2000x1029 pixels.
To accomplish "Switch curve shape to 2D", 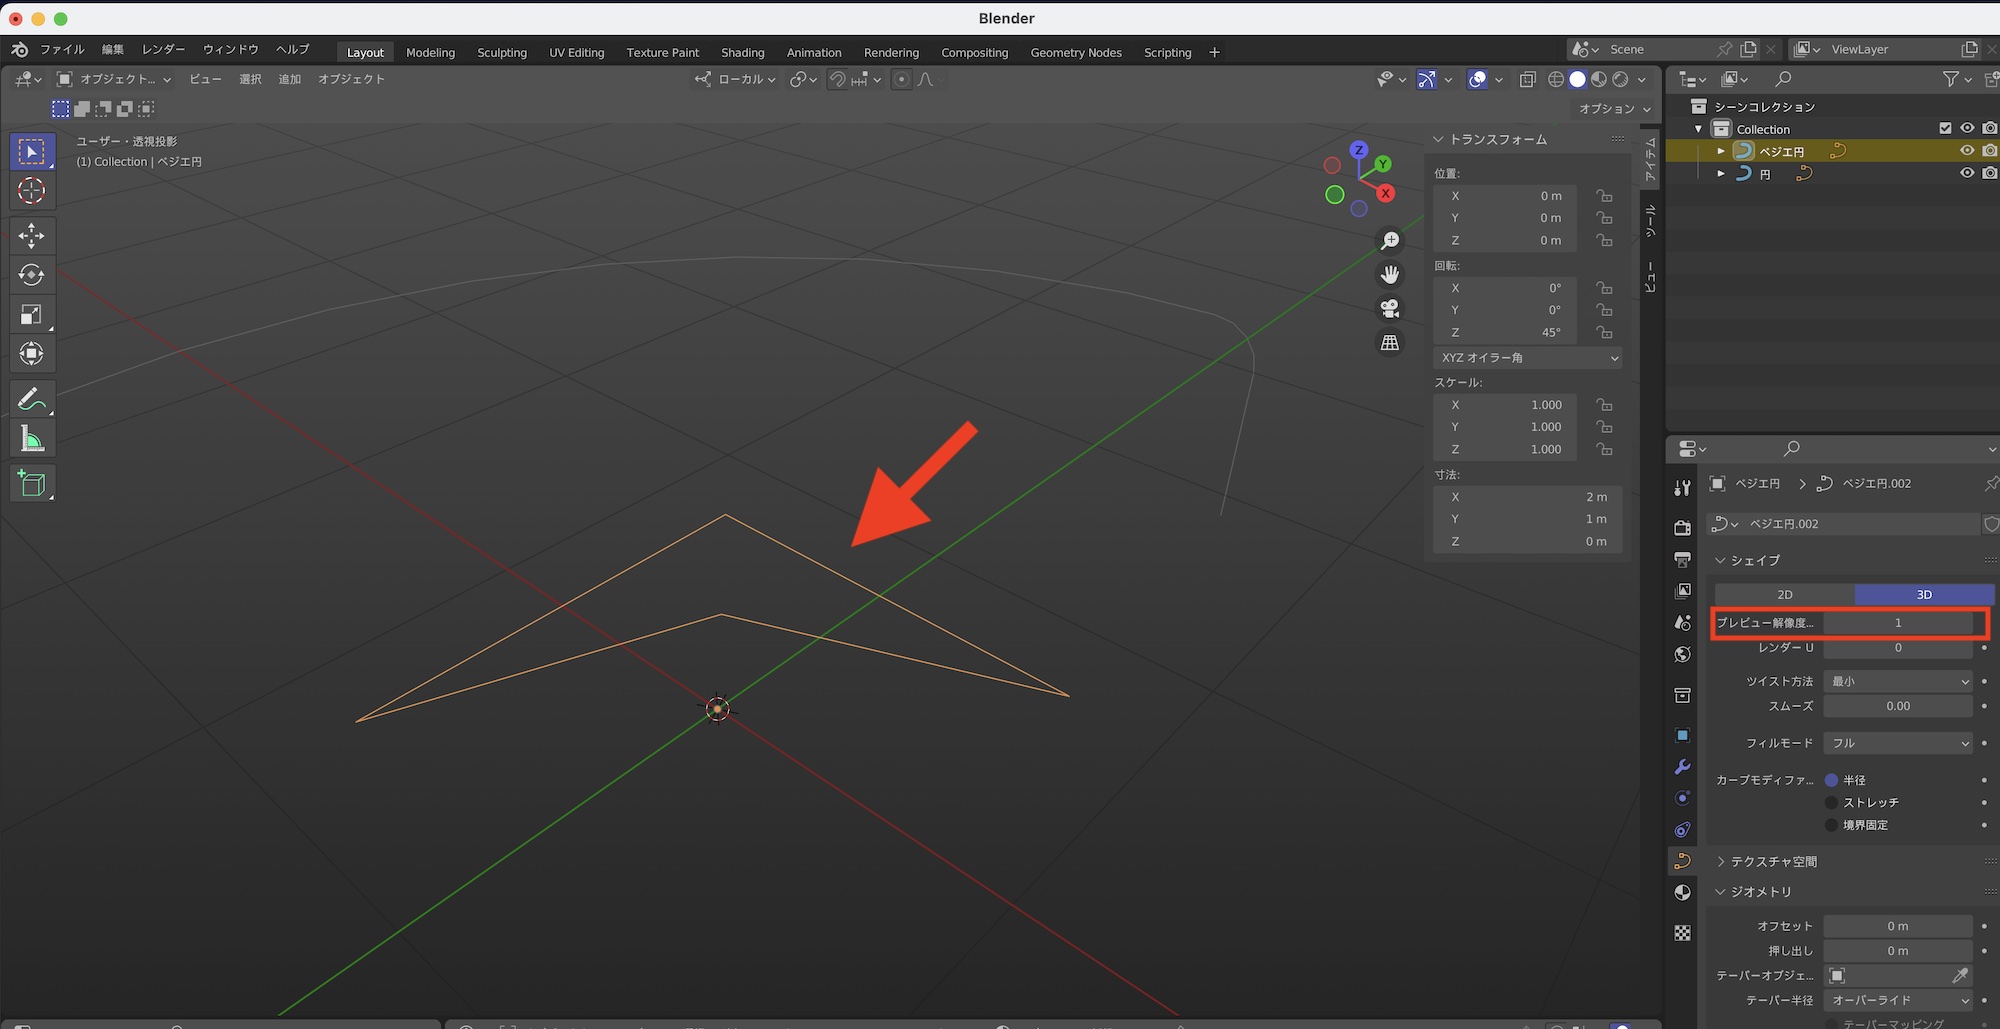I will (1784, 594).
